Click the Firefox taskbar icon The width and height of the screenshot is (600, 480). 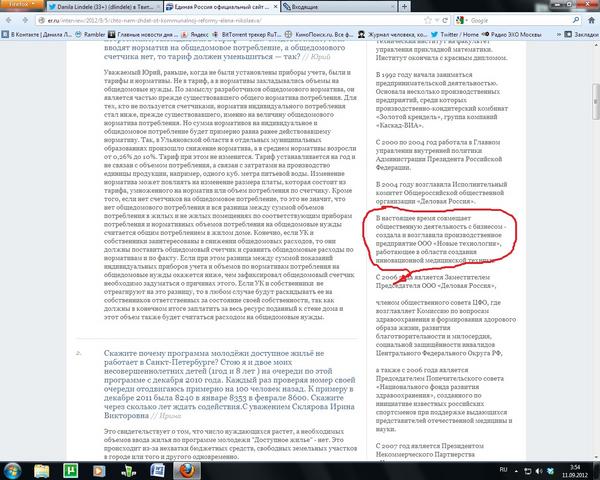[187, 471]
